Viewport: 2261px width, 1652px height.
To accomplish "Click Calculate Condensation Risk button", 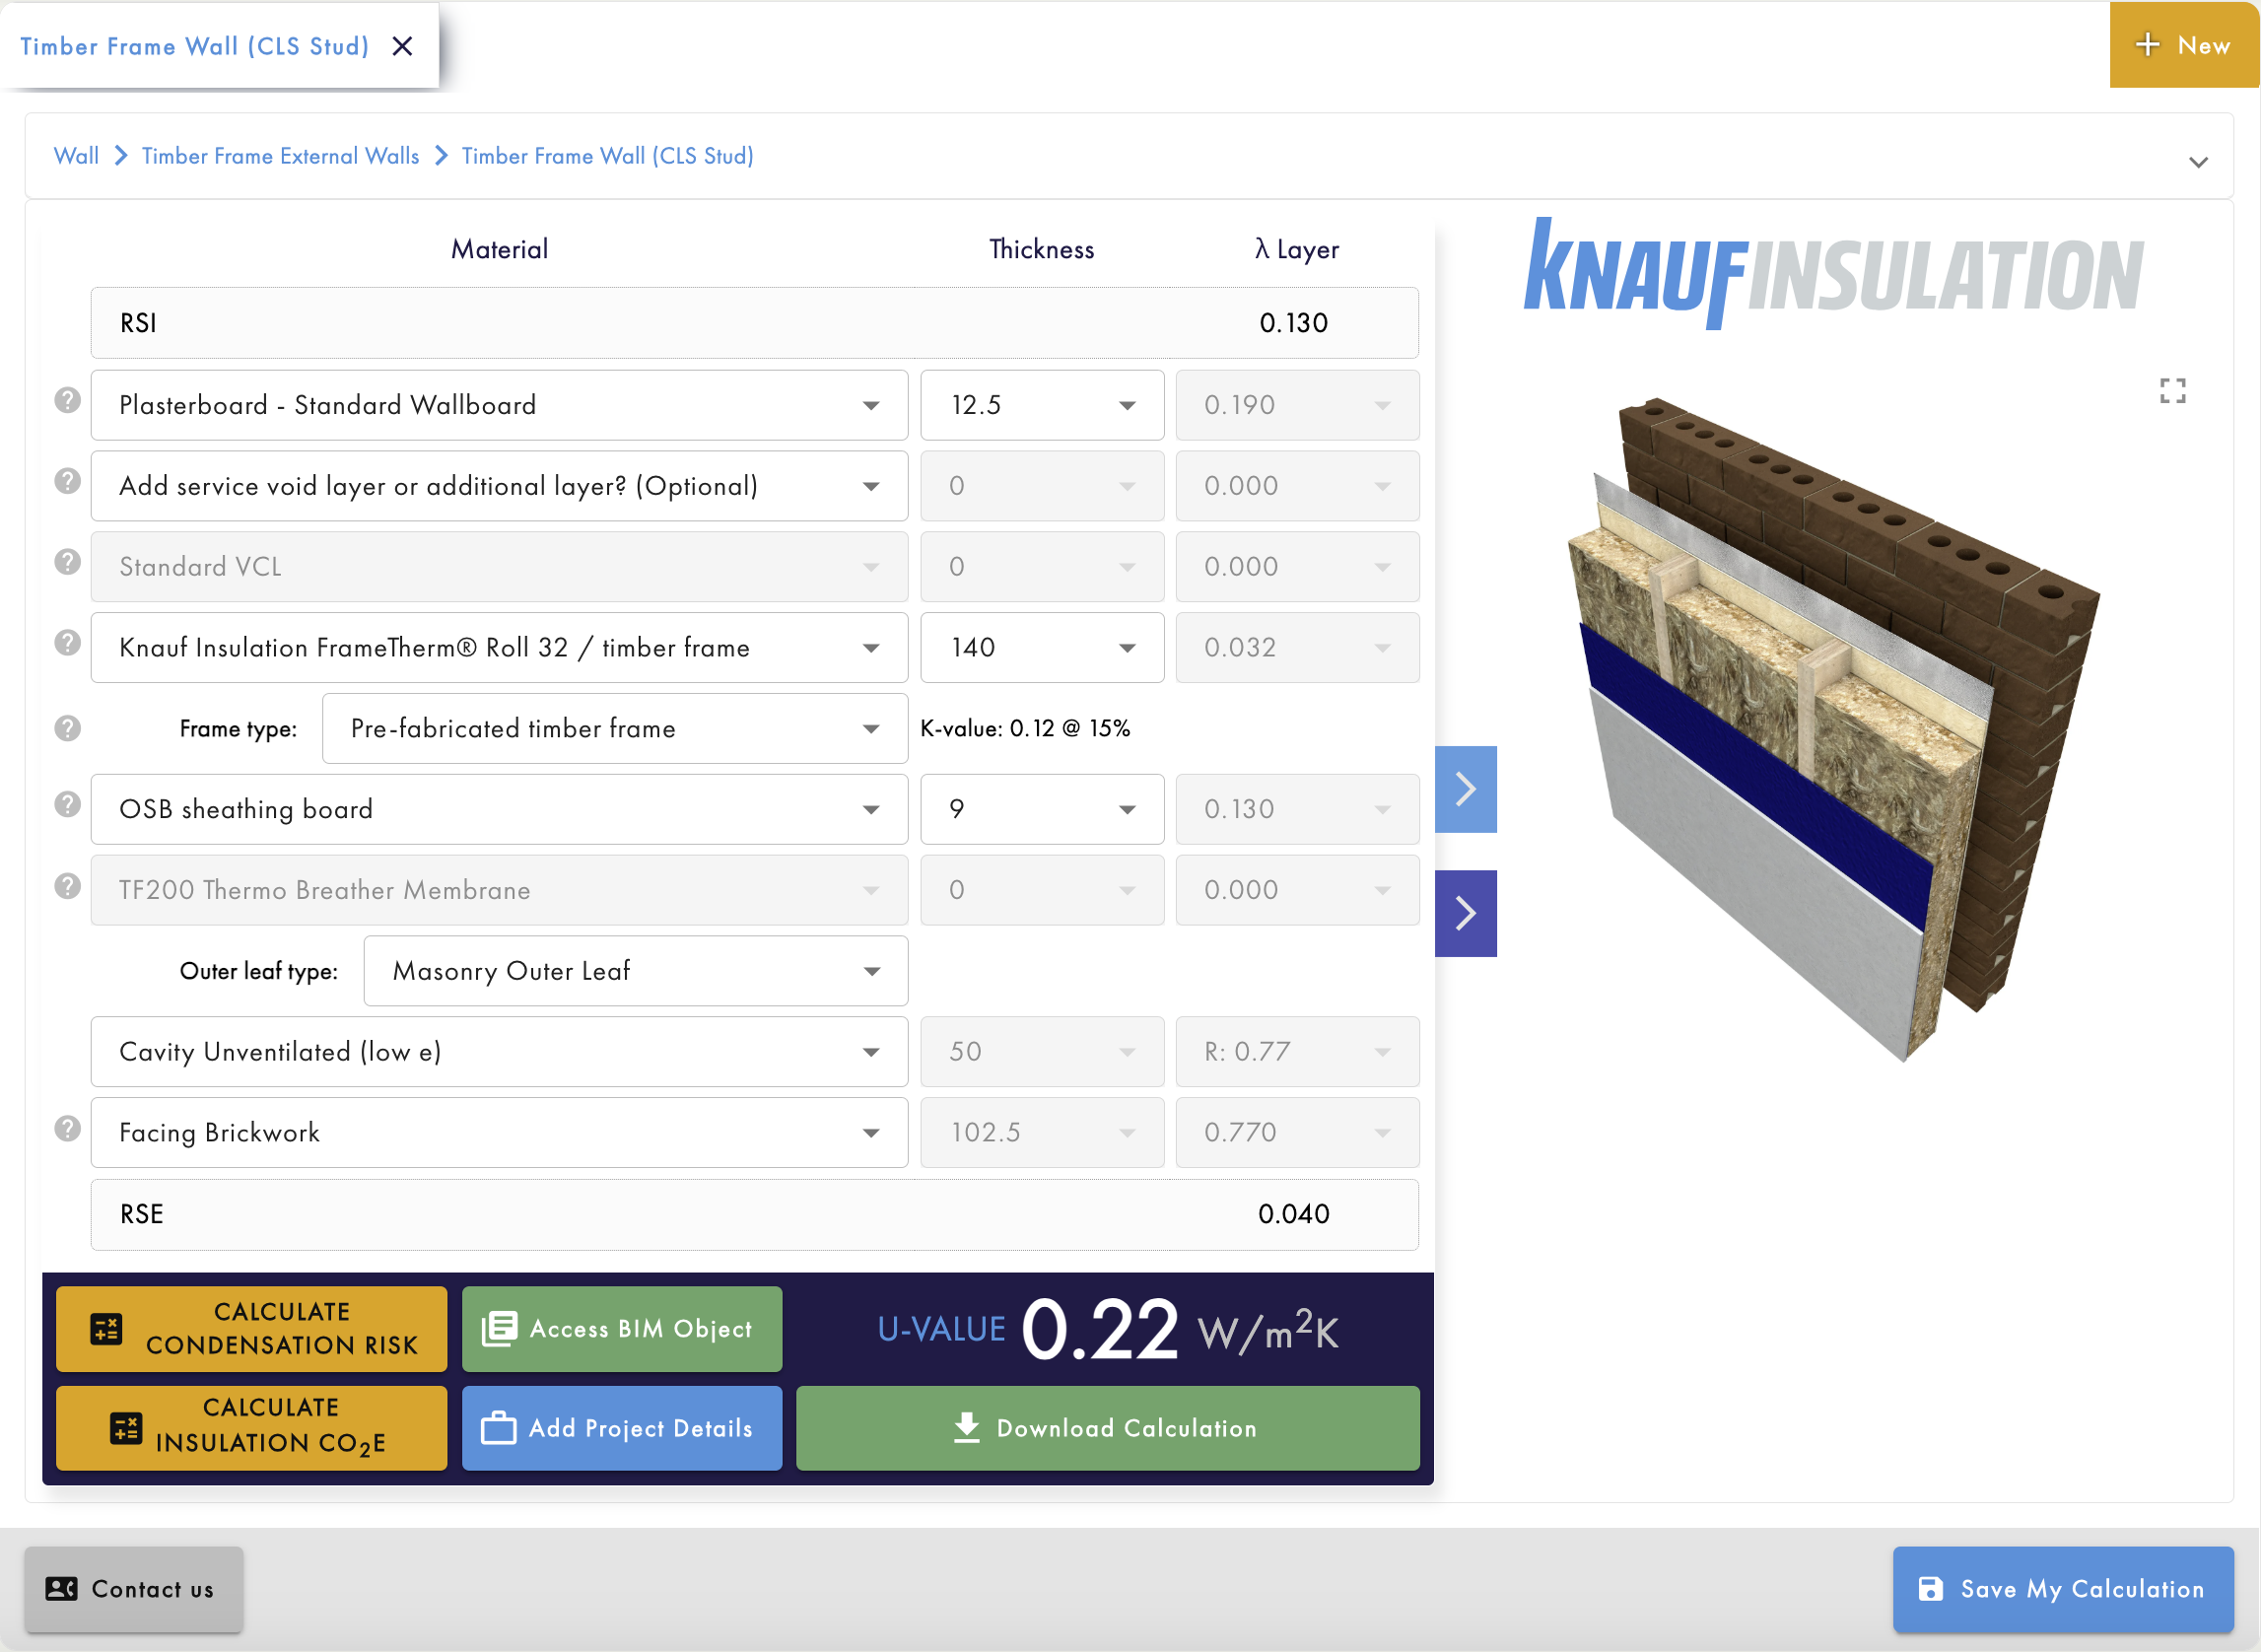I will click(x=251, y=1329).
